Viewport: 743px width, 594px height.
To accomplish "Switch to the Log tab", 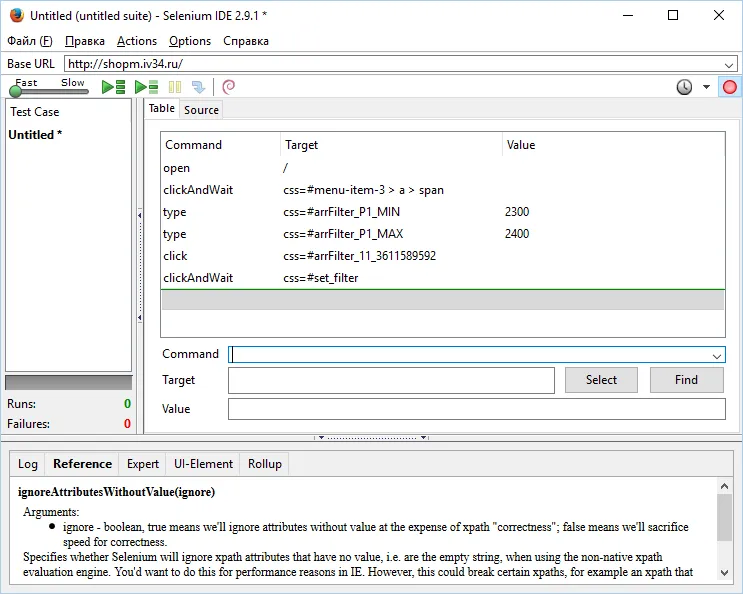I will [x=27, y=464].
